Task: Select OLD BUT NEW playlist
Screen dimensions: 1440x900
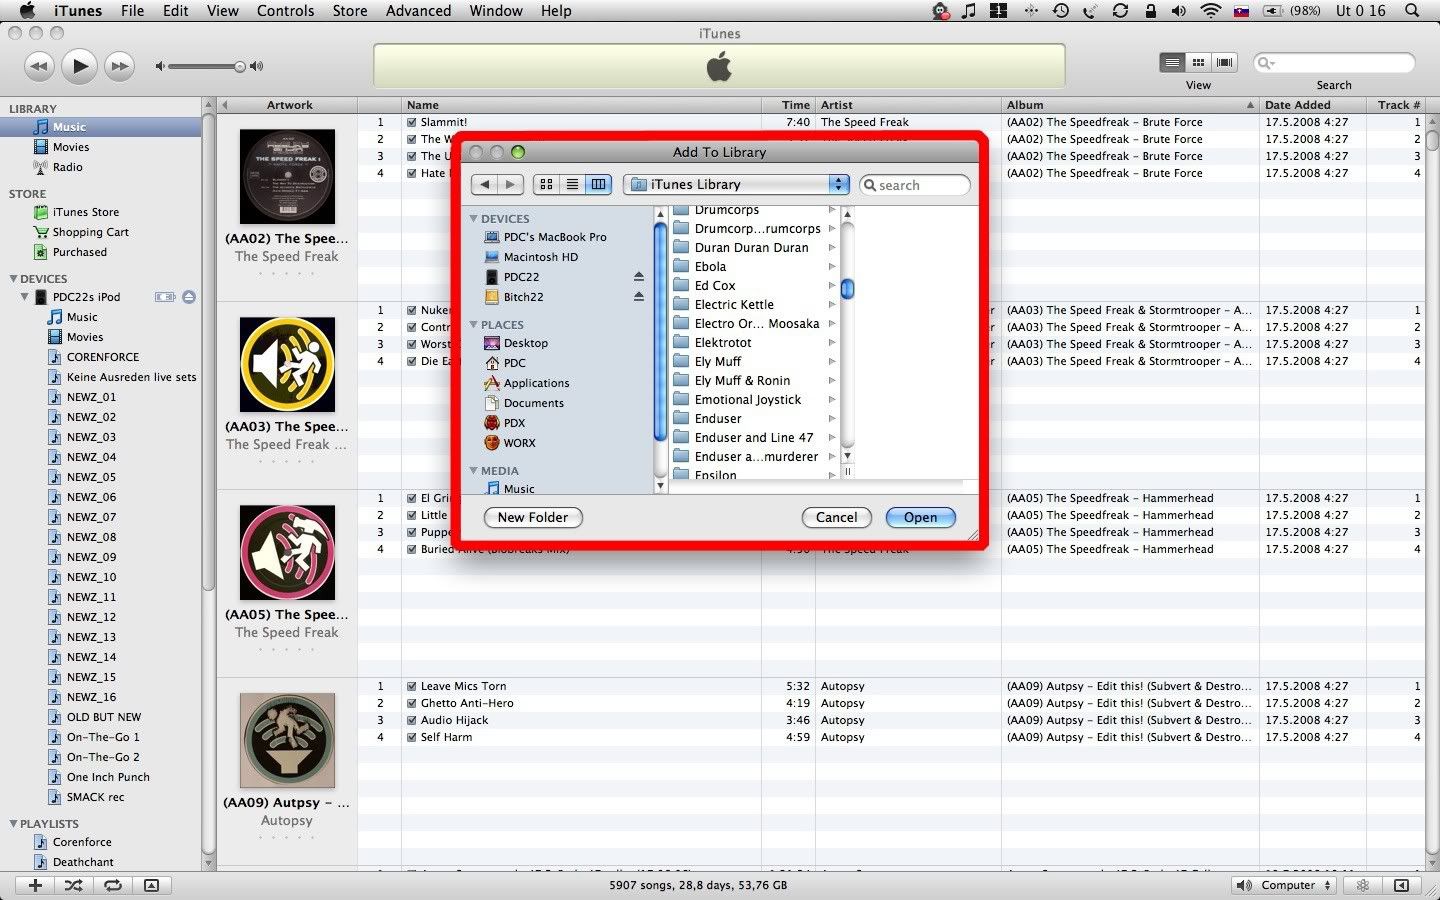Action: point(104,717)
